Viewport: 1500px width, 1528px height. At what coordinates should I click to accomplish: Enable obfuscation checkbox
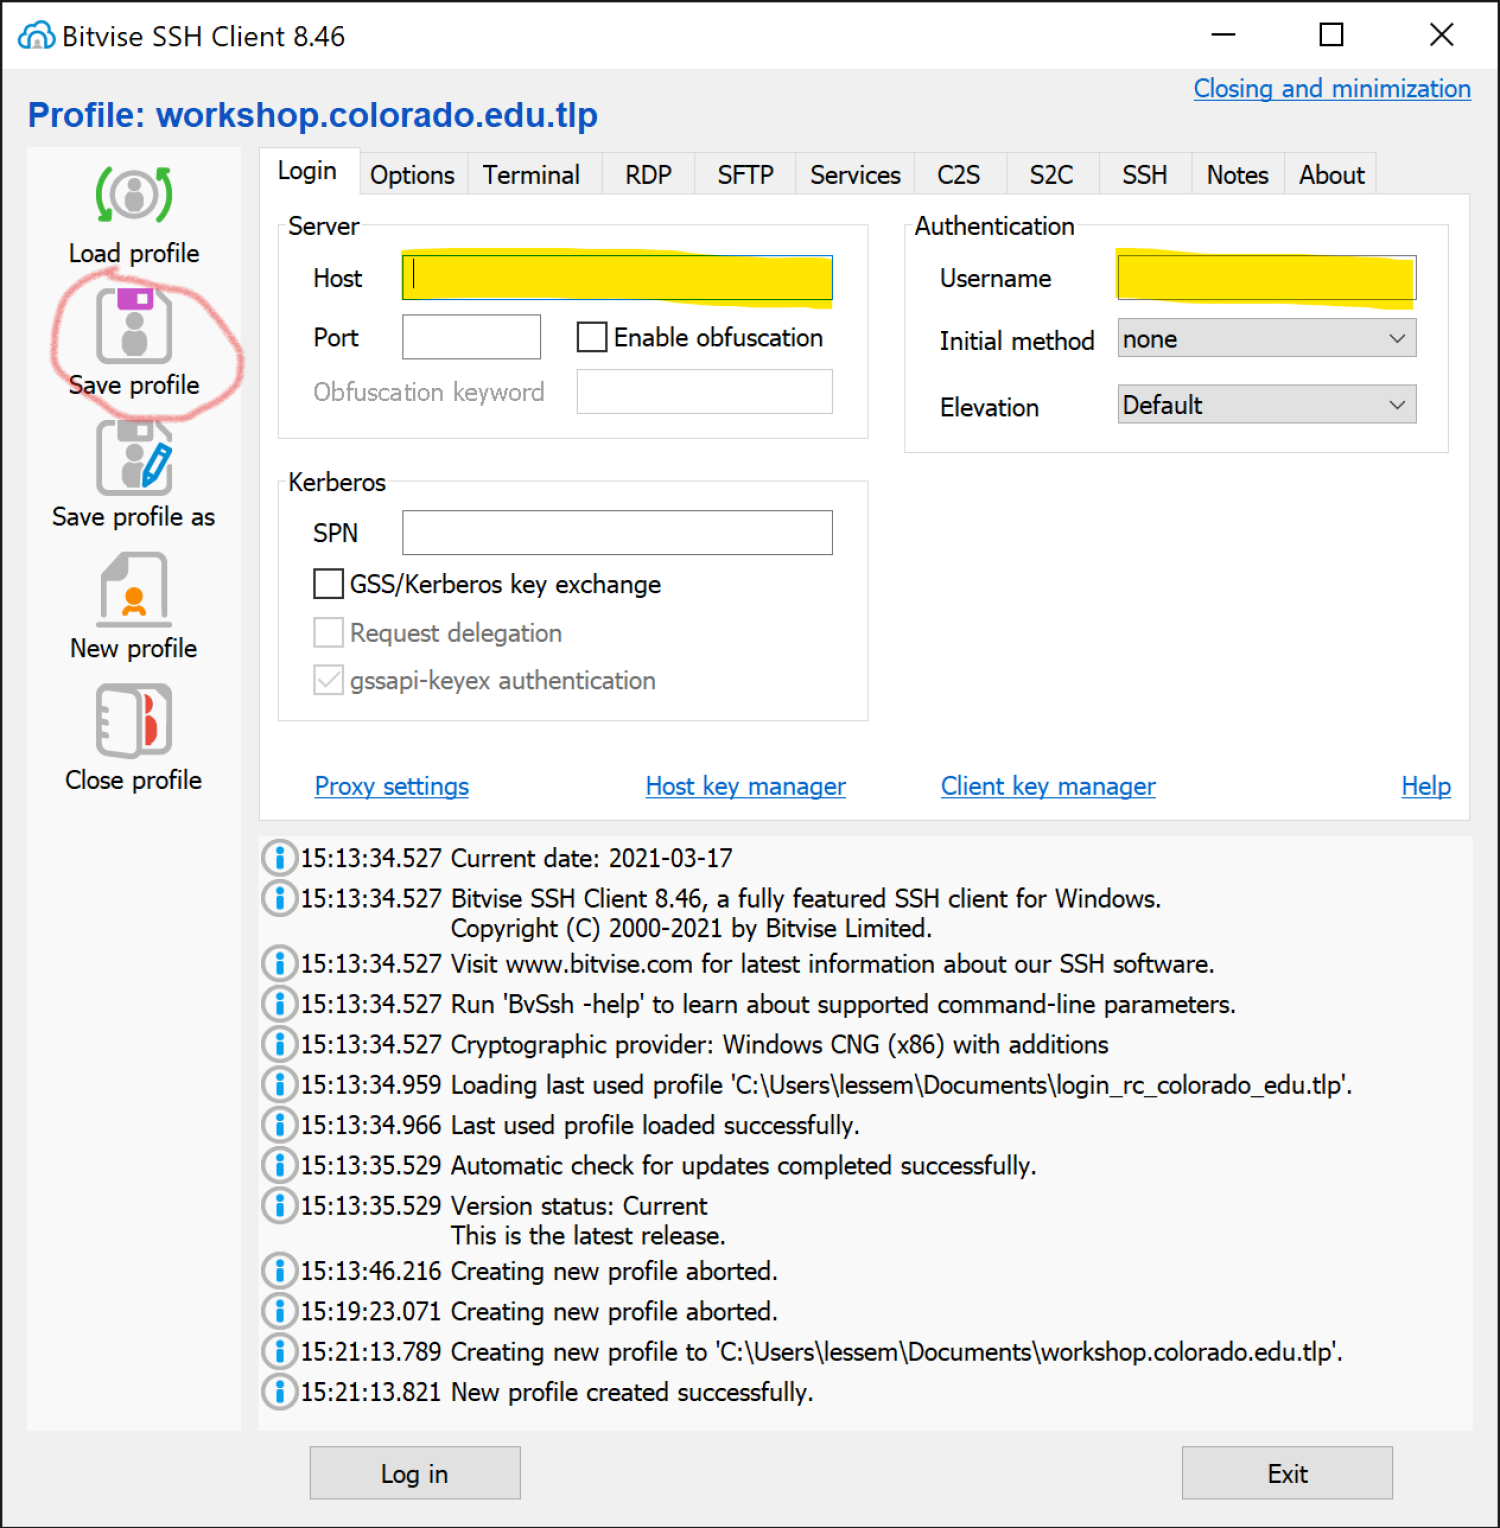tap(592, 337)
